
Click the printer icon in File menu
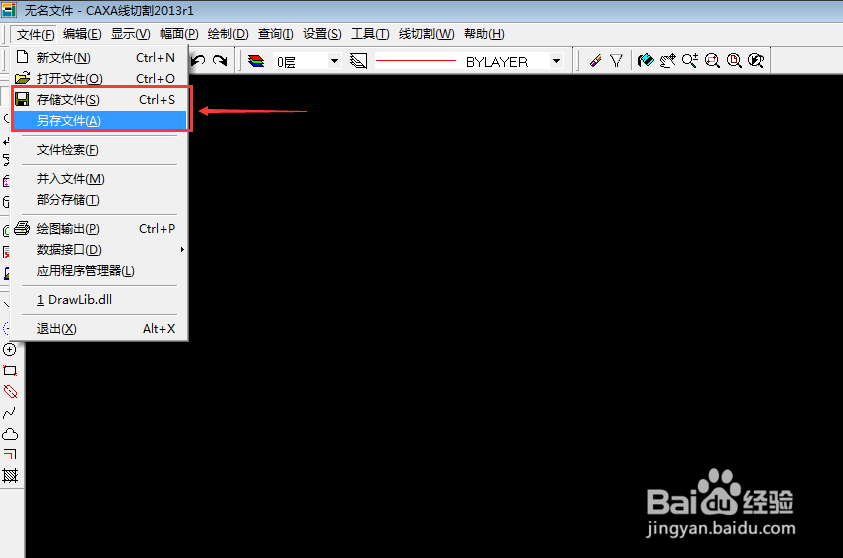pyautogui.click(x=22, y=228)
